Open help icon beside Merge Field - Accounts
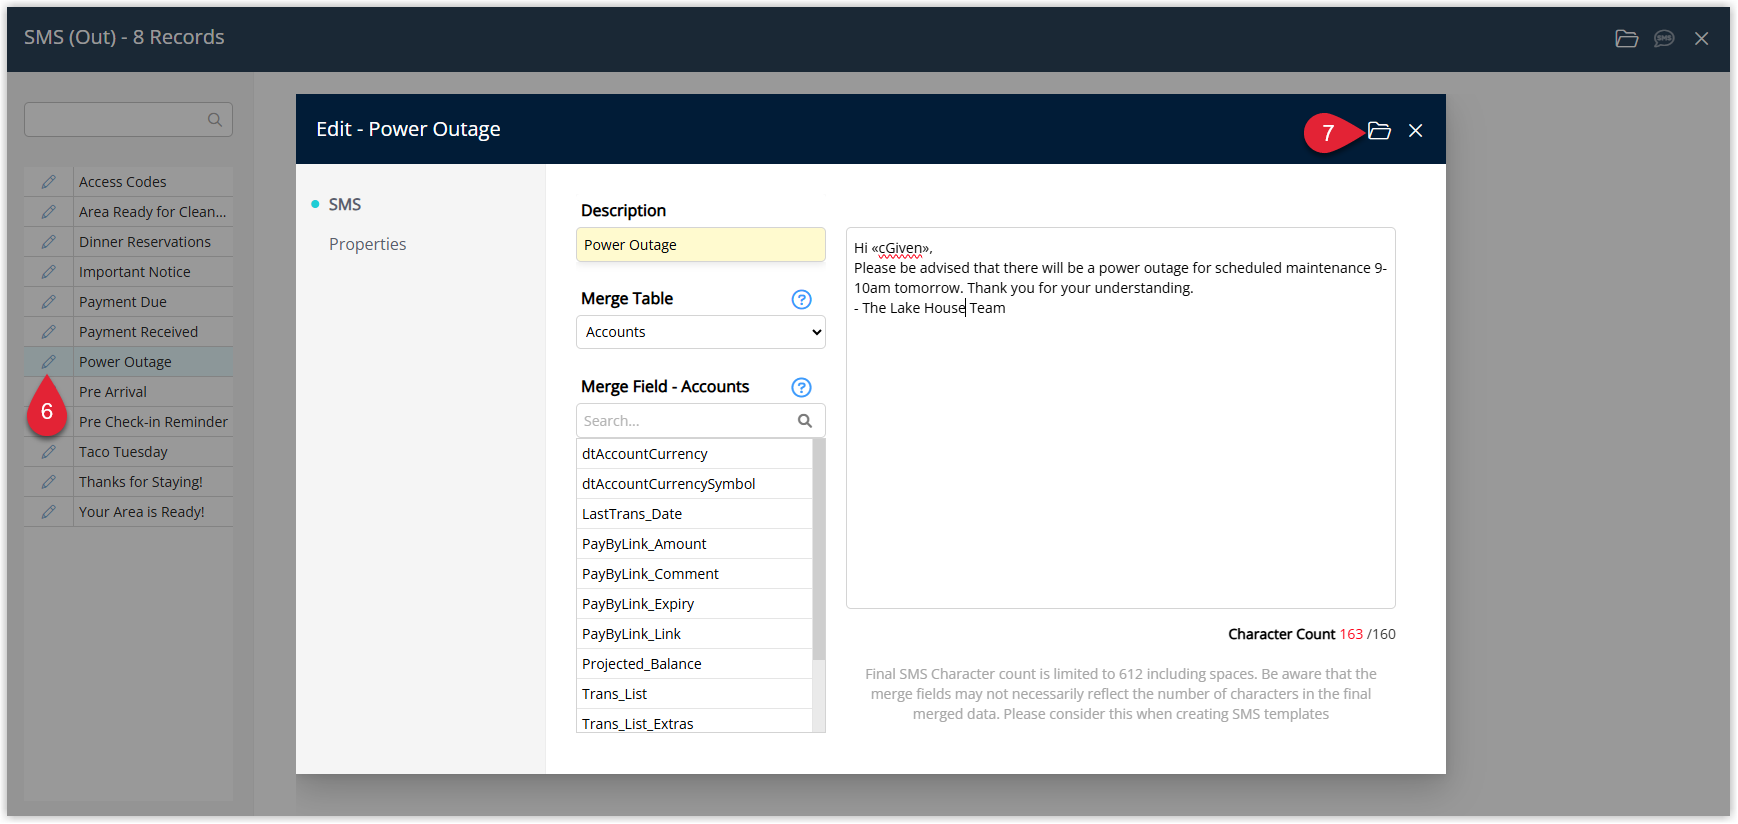 click(801, 387)
